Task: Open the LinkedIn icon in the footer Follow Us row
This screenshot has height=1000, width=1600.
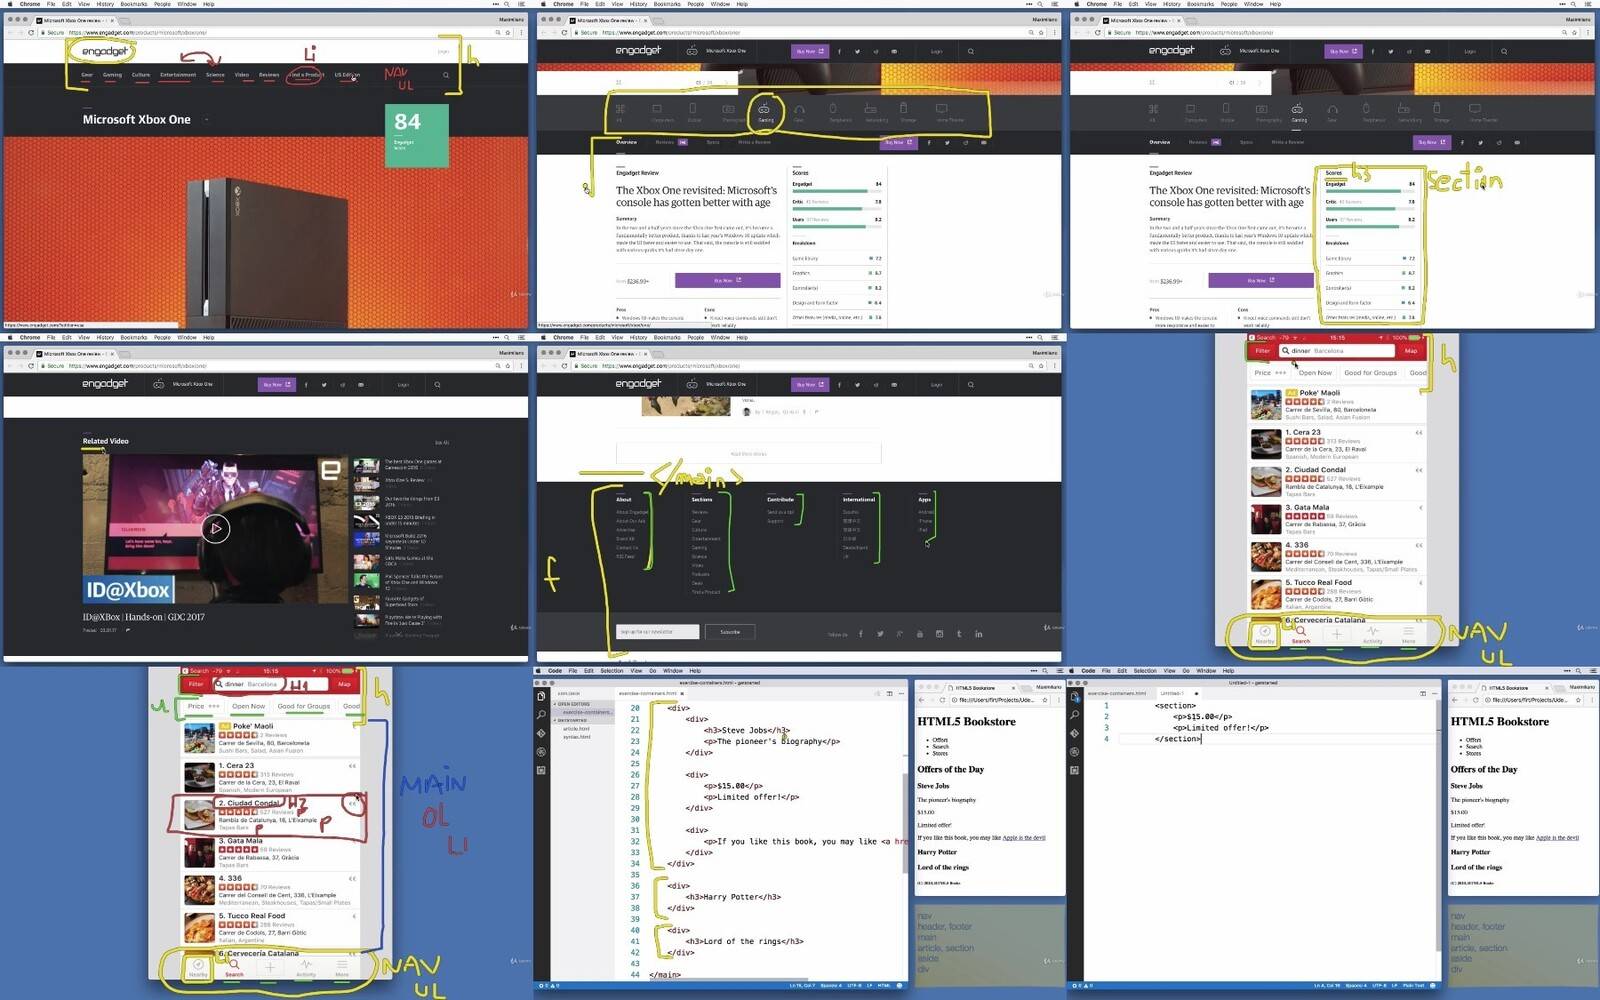Action: [x=978, y=634]
